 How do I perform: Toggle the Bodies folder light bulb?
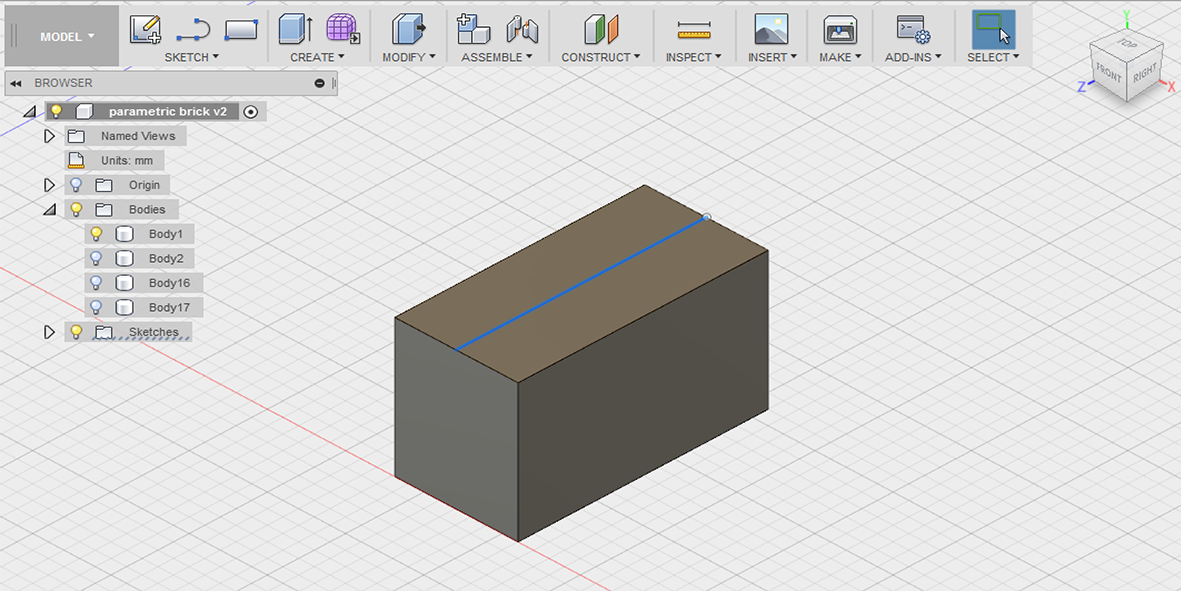pyautogui.click(x=76, y=209)
